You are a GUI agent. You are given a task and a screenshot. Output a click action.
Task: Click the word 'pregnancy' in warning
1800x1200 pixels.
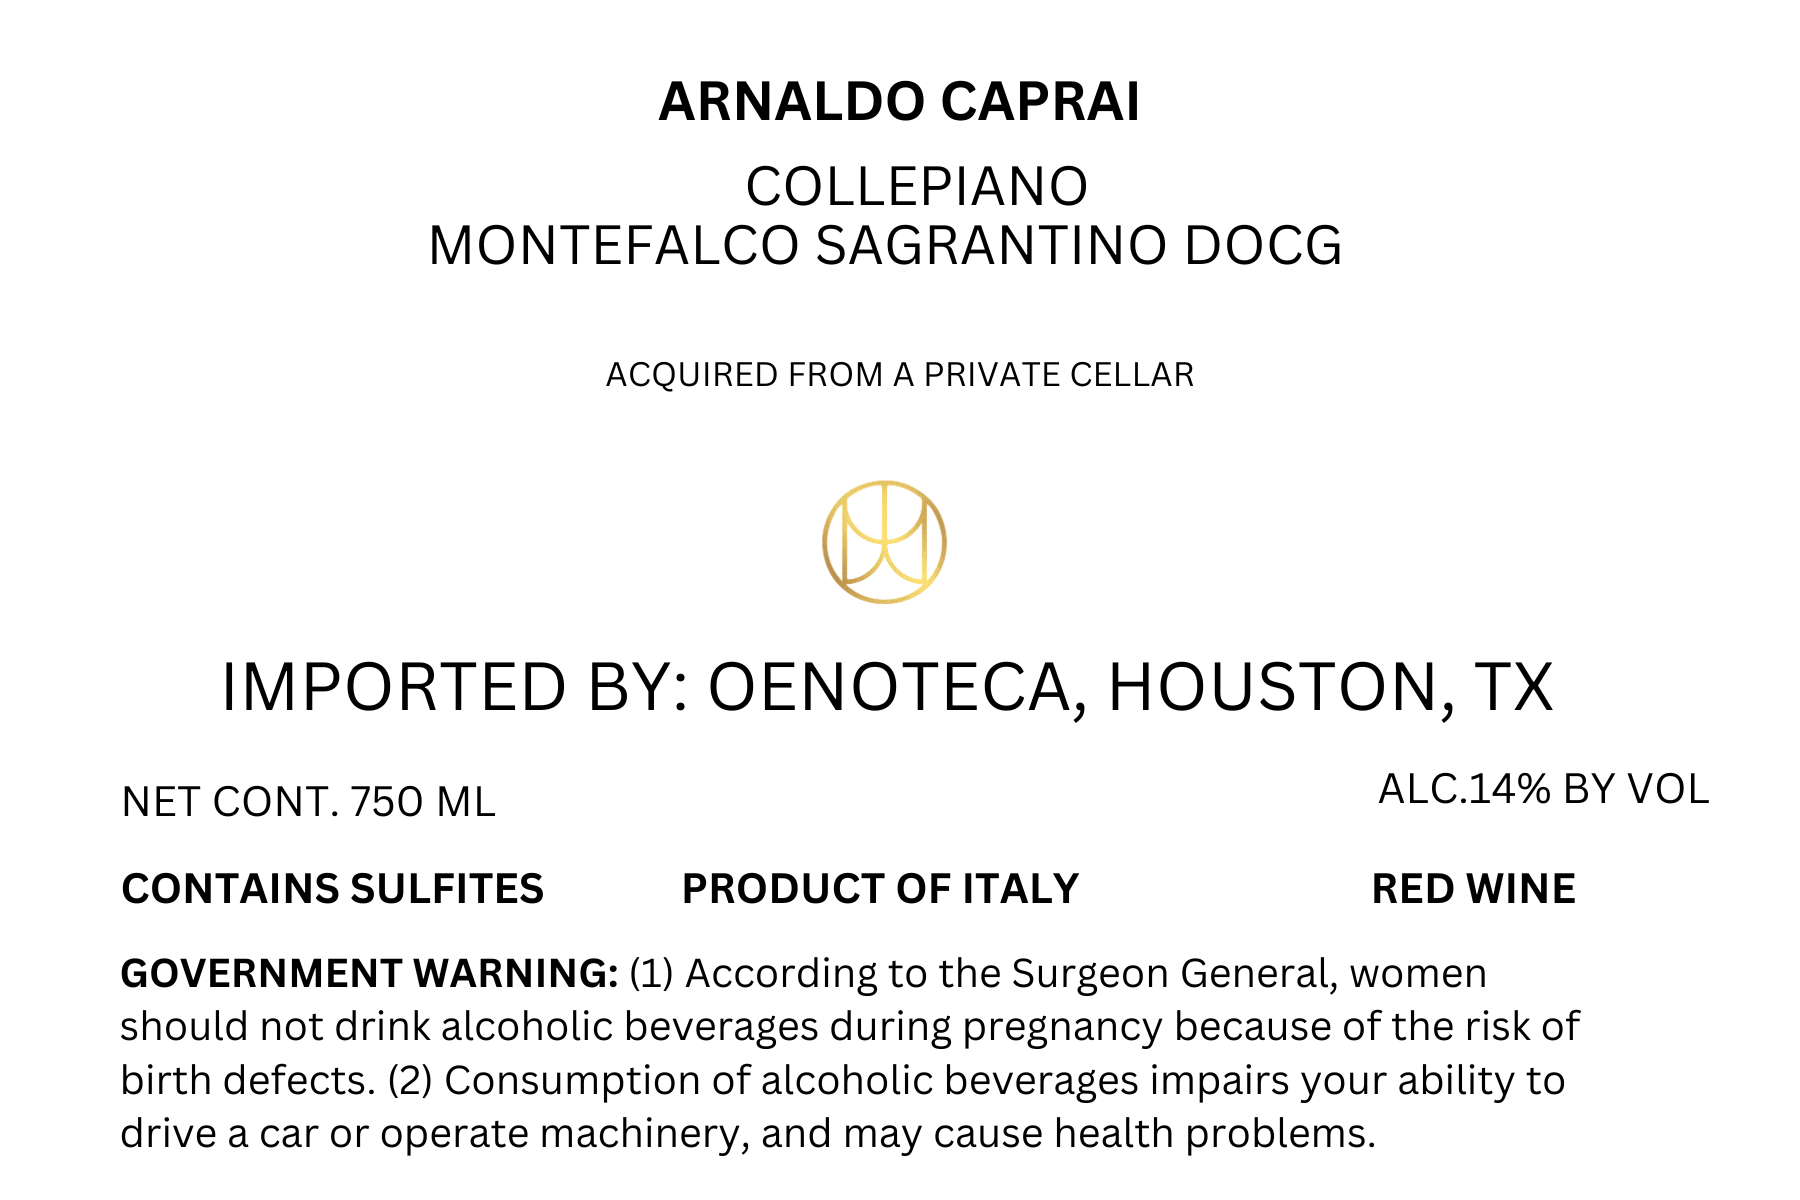(x=1063, y=1028)
